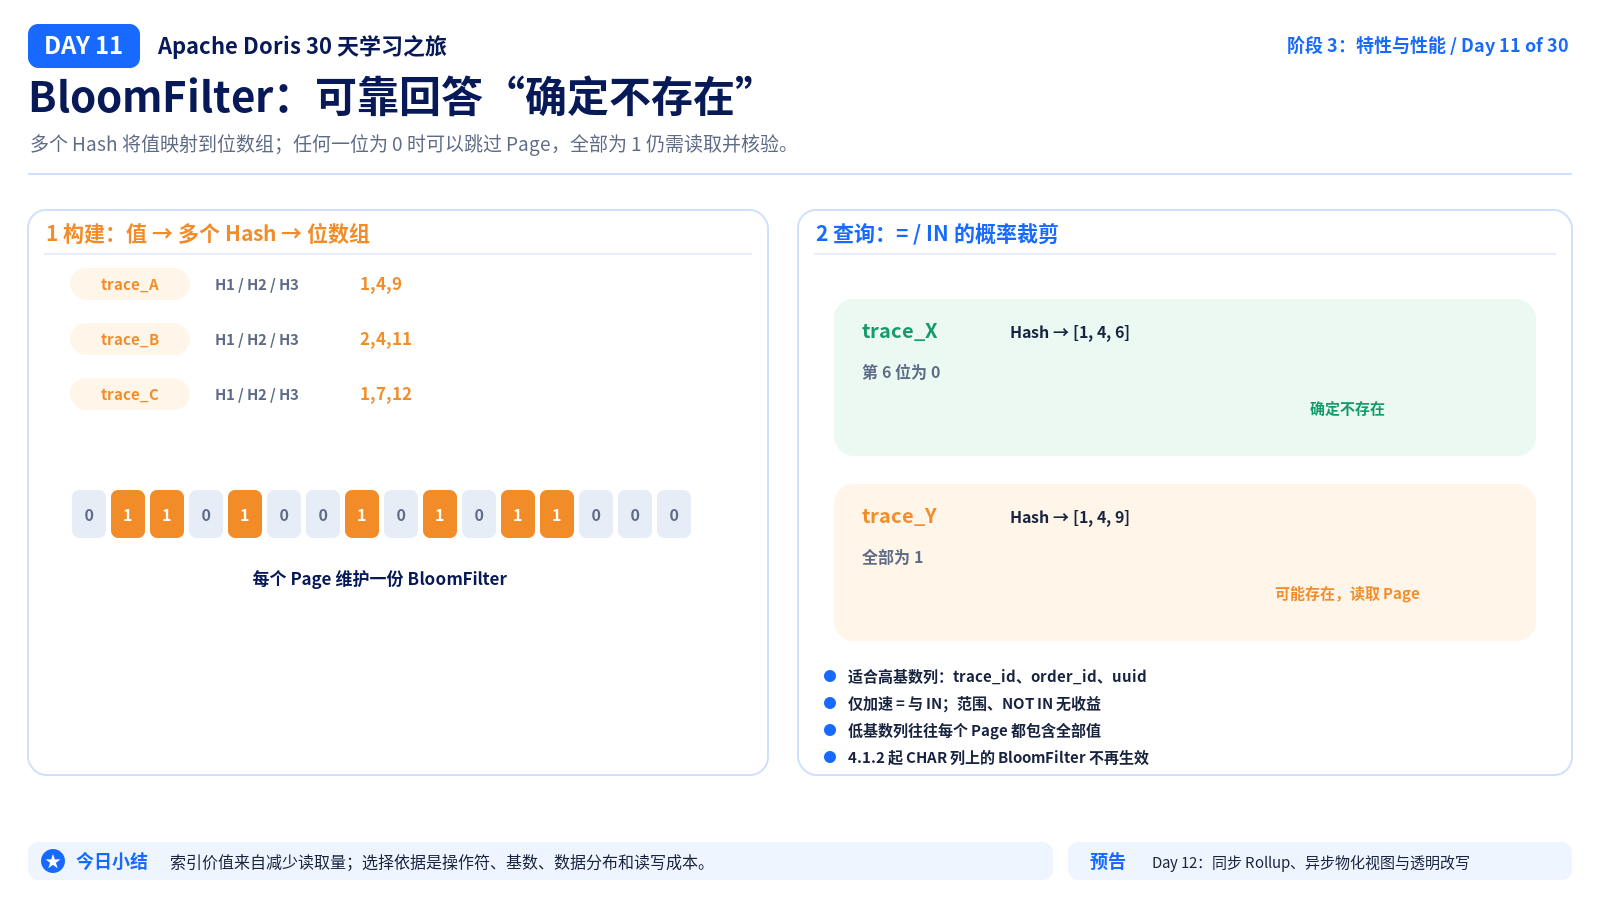Click the heading "2 查询：= / IN 的概率裁剪"
The height and width of the screenshot is (900, 1600).
click(937, 234)
